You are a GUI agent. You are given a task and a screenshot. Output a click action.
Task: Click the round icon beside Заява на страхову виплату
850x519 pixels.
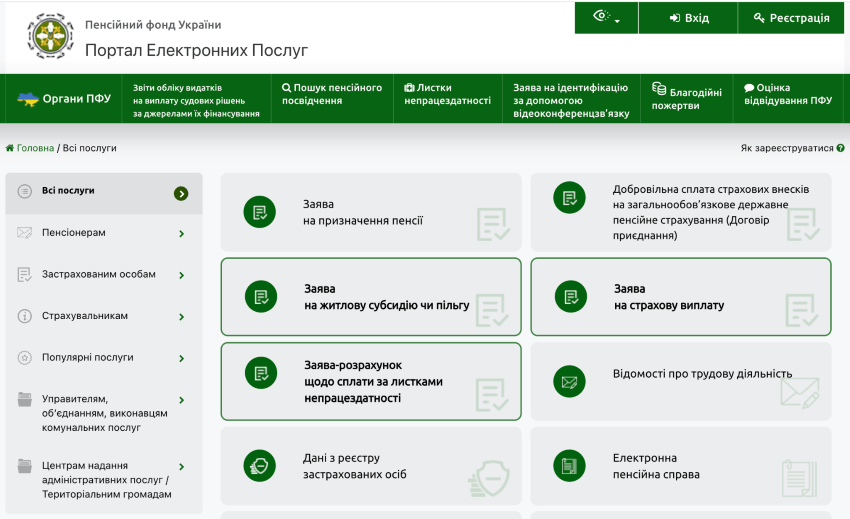point(571,297)
